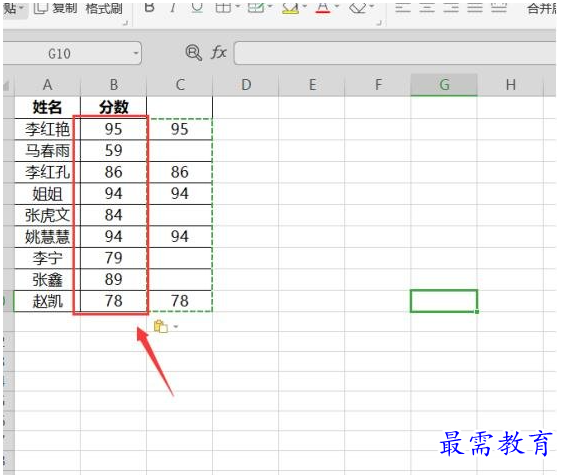
Task: Click the selected cell G10
Action: [x=444, y=301]
